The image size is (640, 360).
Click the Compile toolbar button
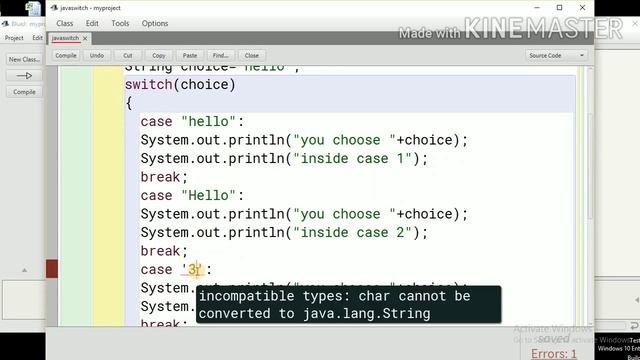pos(66,56)
